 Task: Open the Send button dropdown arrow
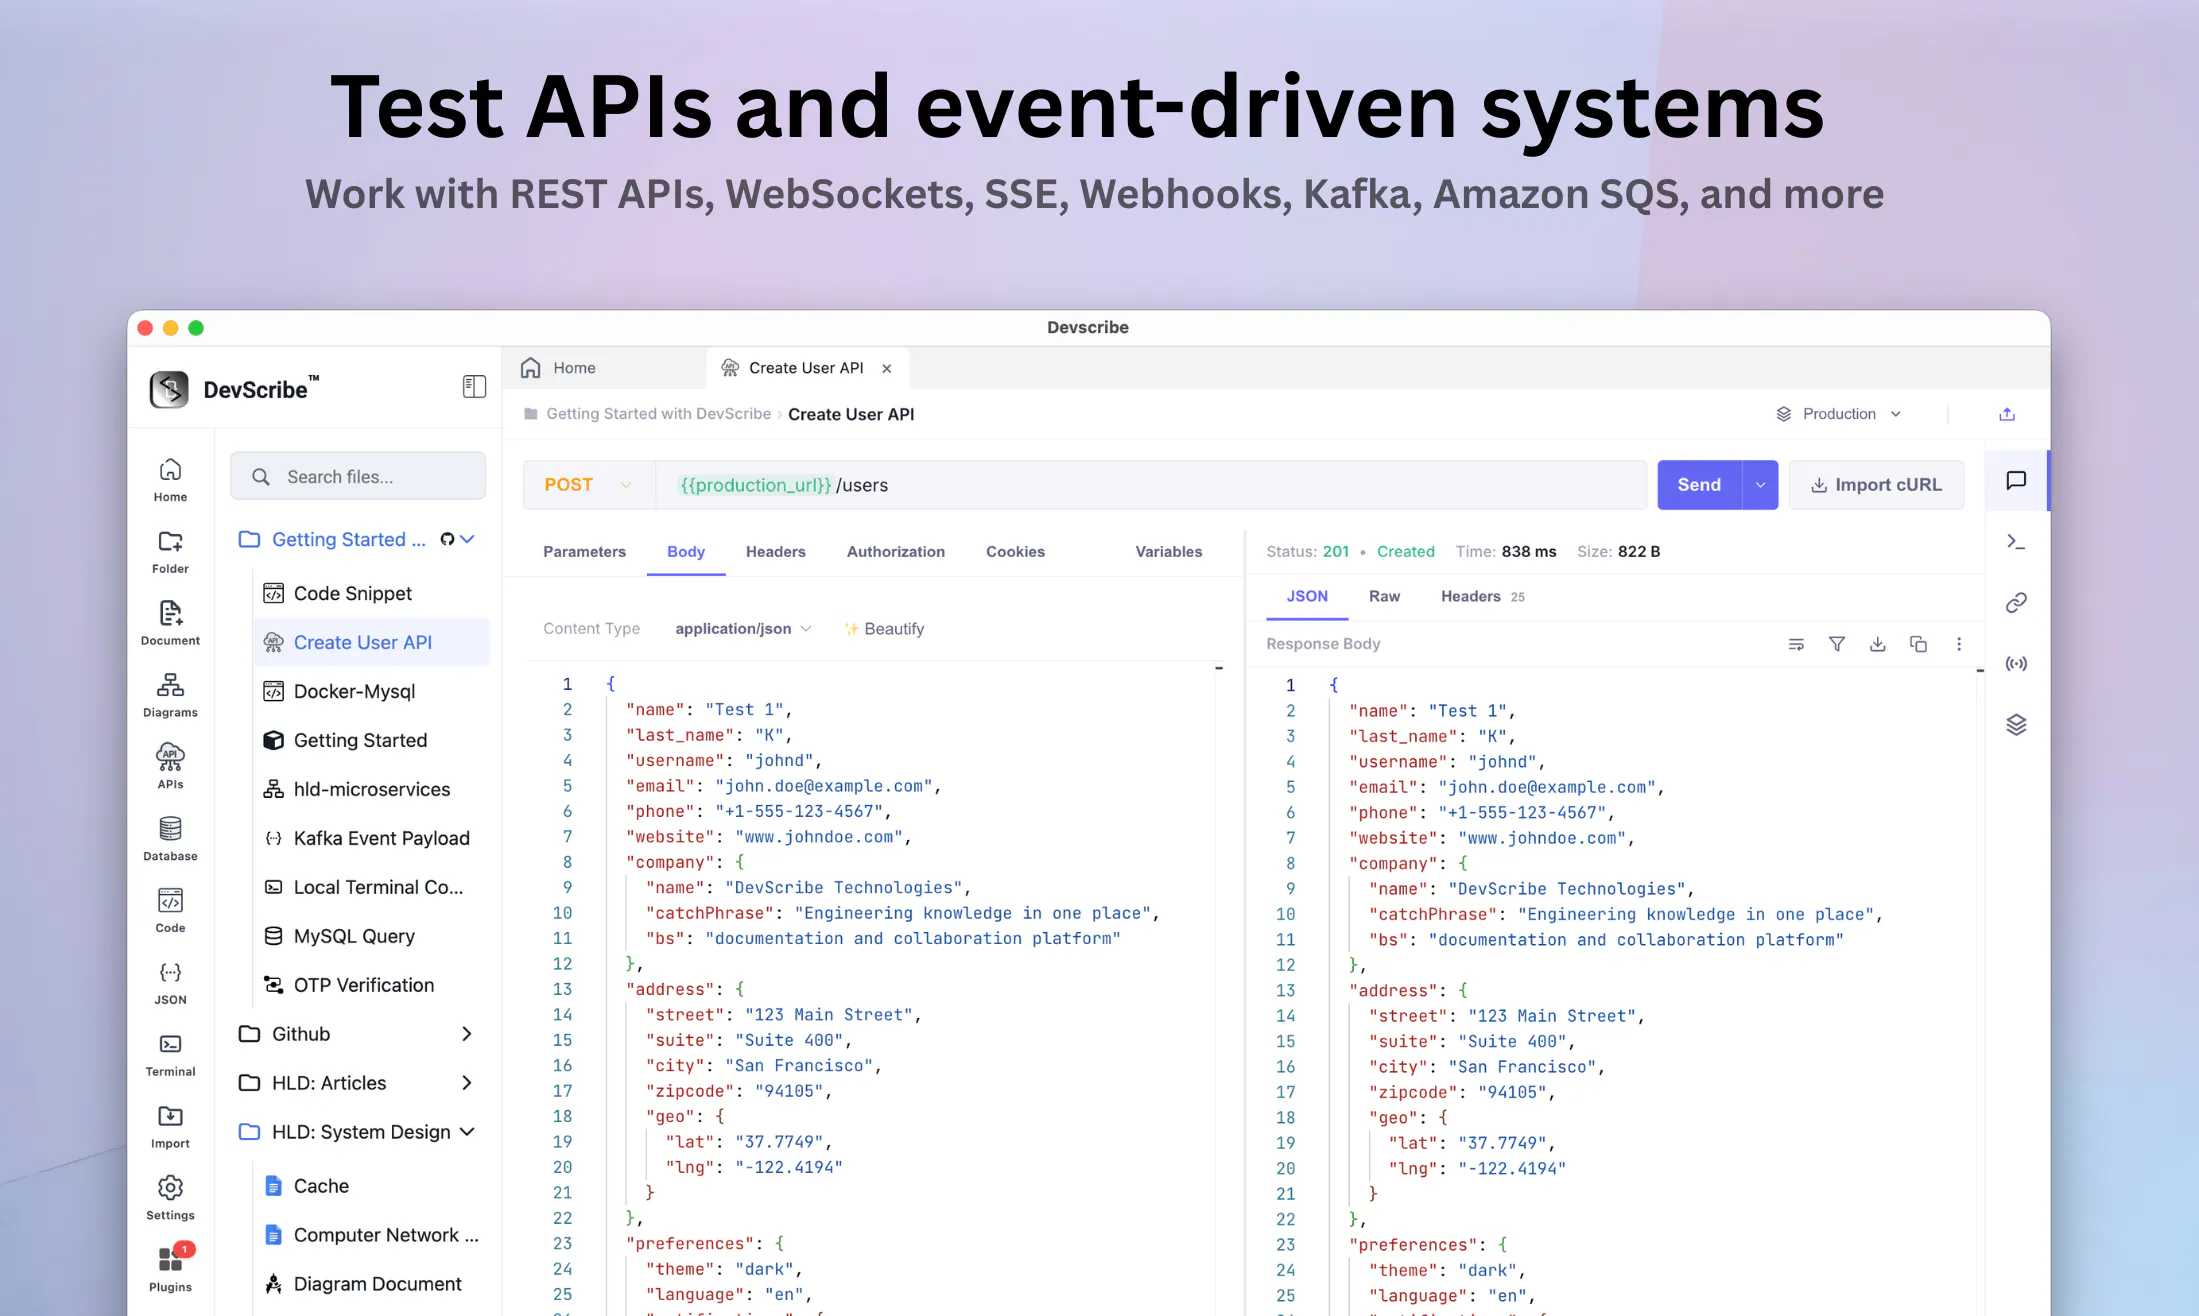1760,485
